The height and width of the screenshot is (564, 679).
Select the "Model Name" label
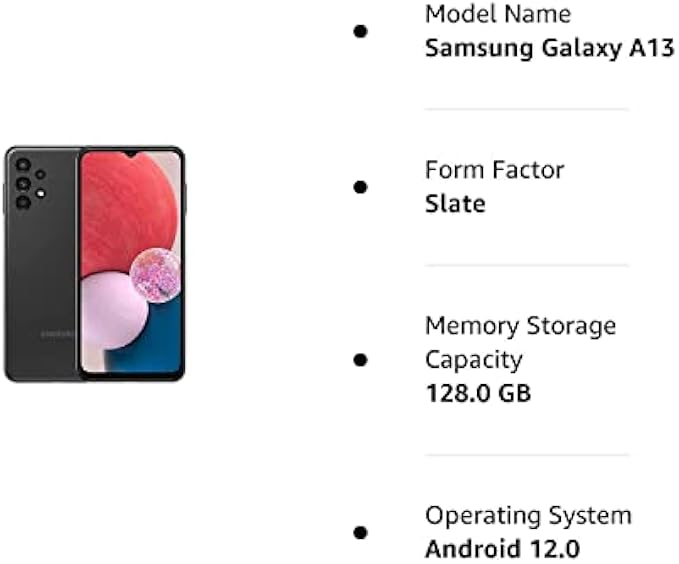(x=498, y=14)
